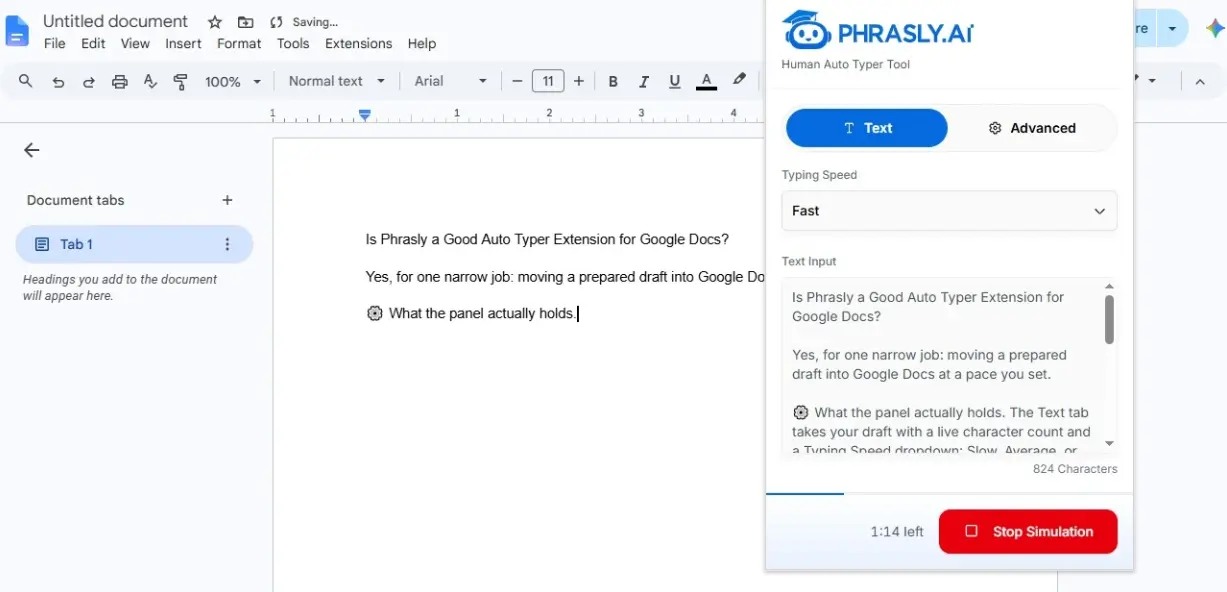The width and height of the screenshot is (1227, 592).
Task: Open the Typing Speed Fast dropdown
Action: pos(949,211)
